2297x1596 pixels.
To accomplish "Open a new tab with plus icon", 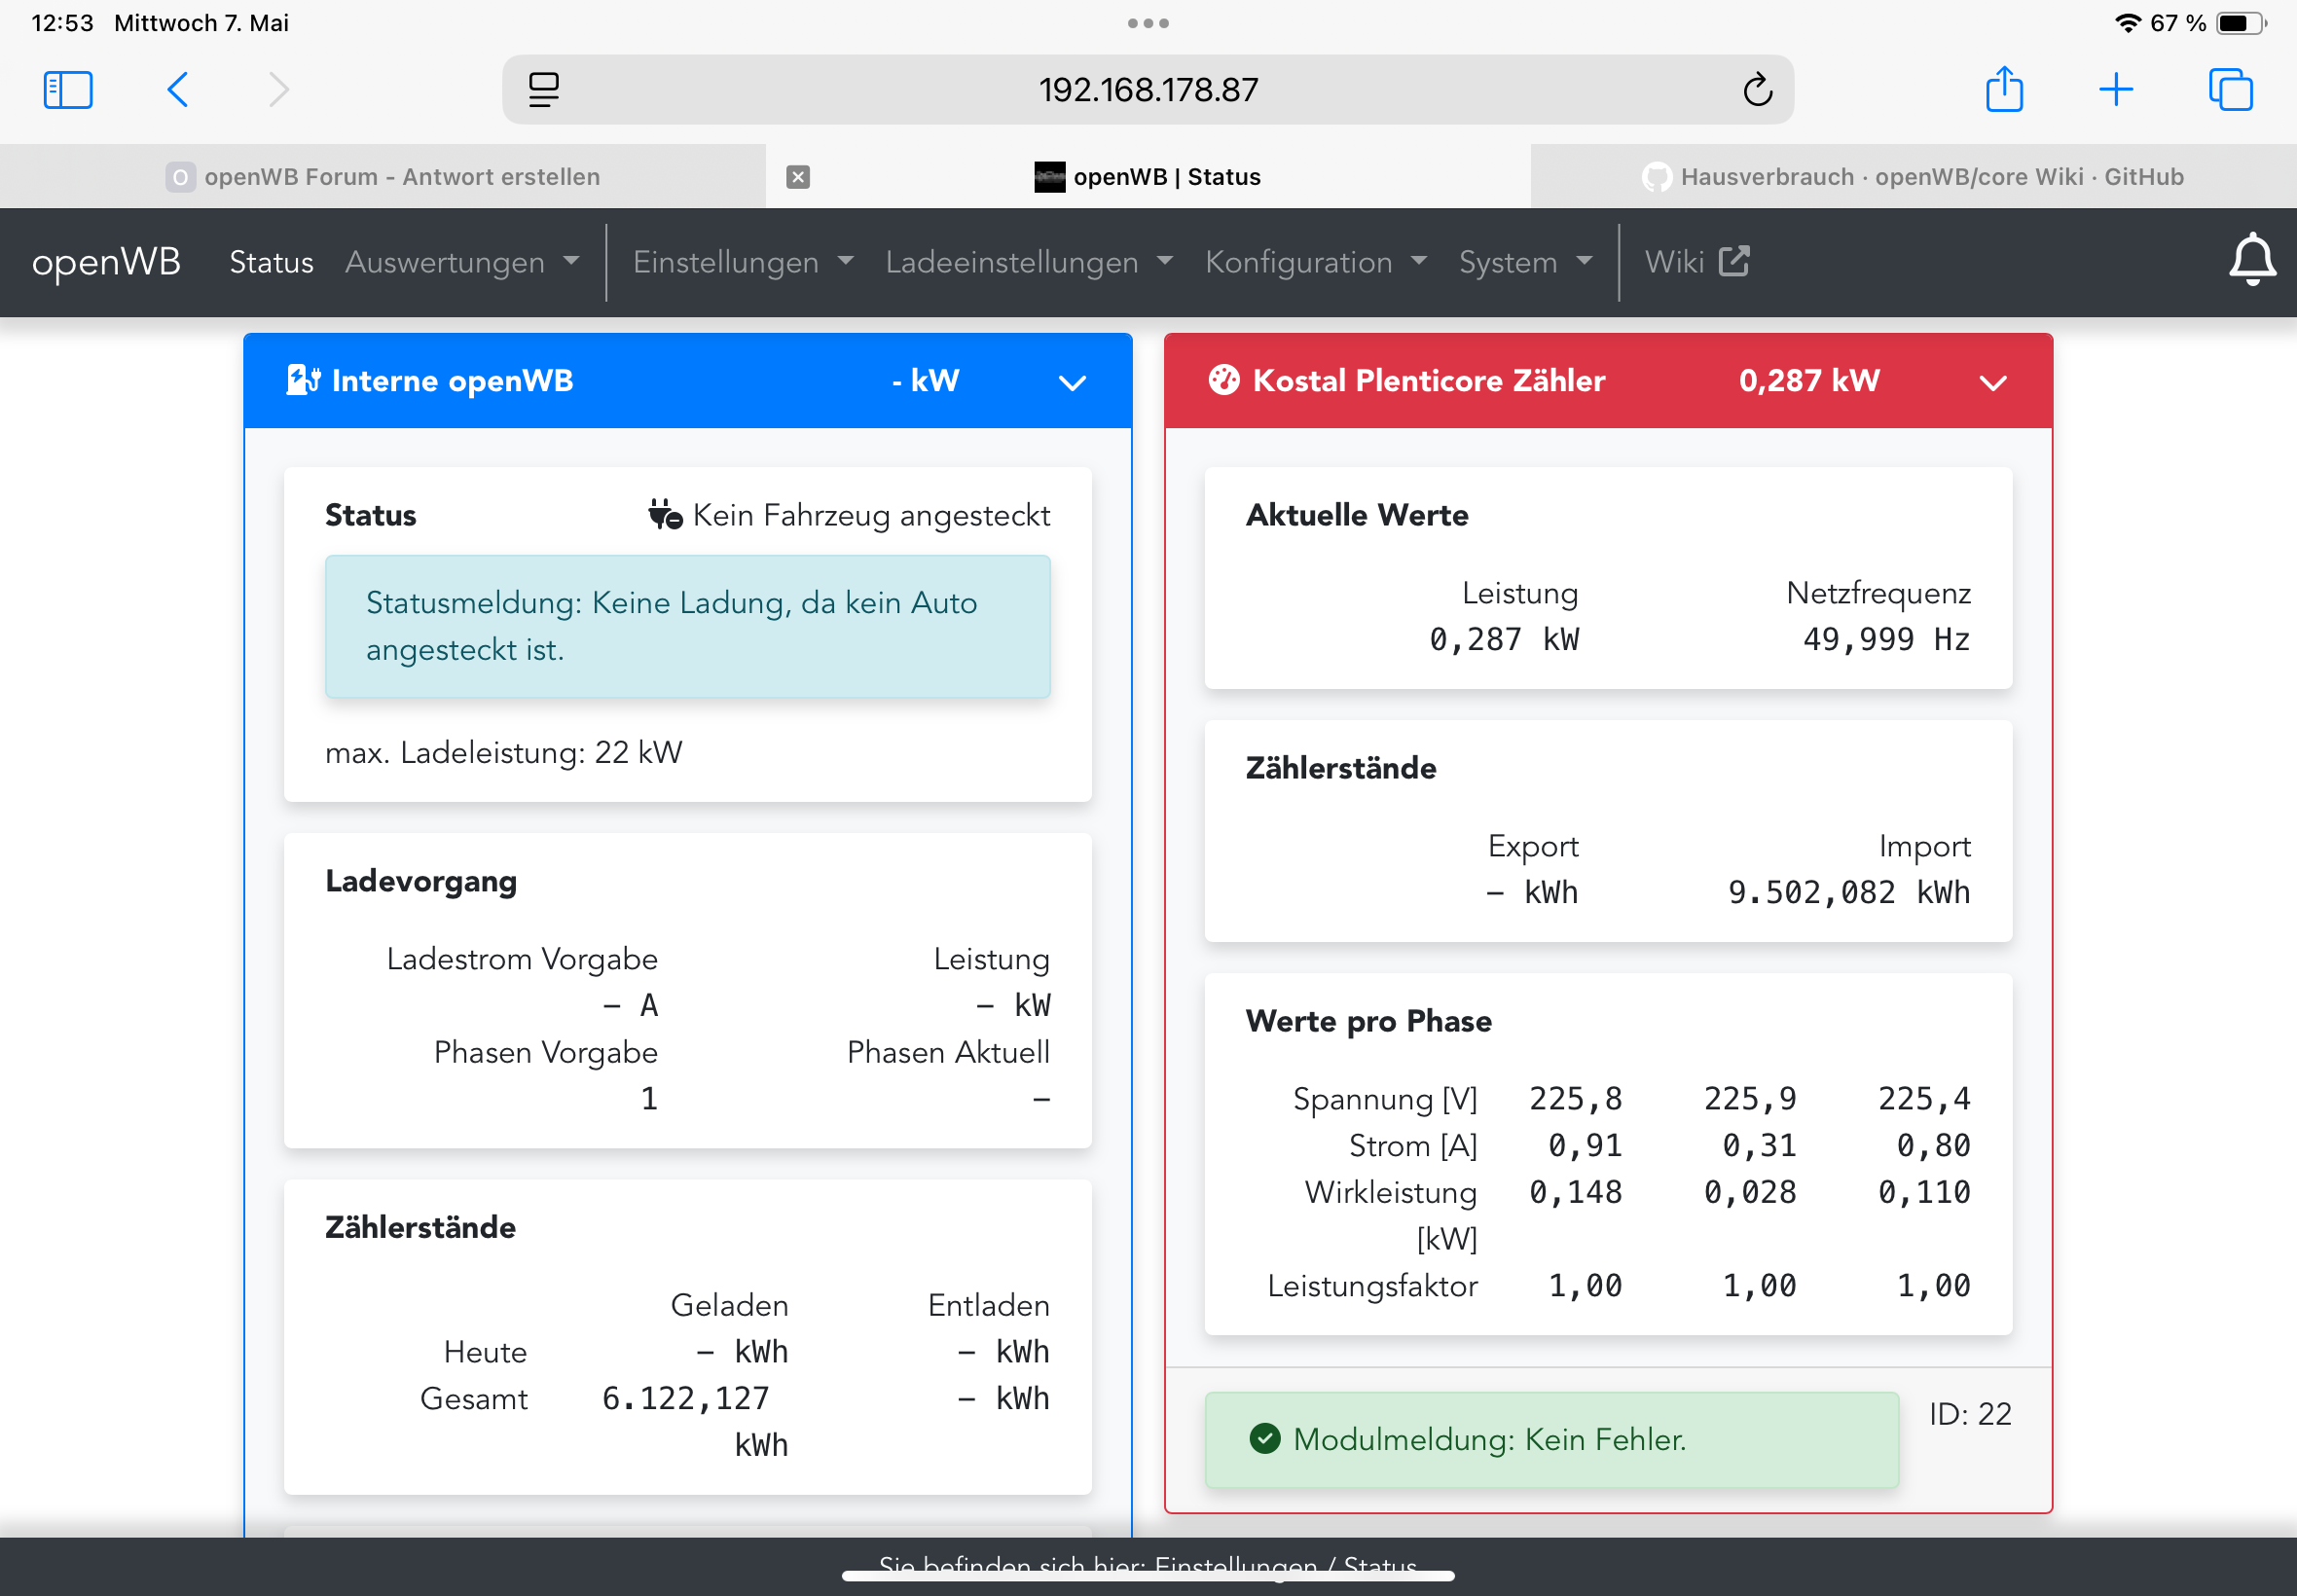I will pos(2116,90).
